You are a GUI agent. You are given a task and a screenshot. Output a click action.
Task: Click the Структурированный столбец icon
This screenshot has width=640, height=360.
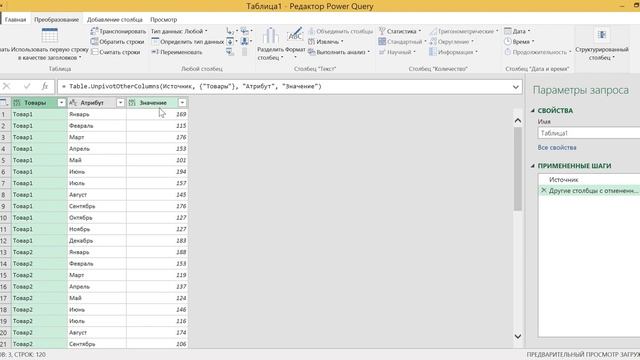click(602, 35)
